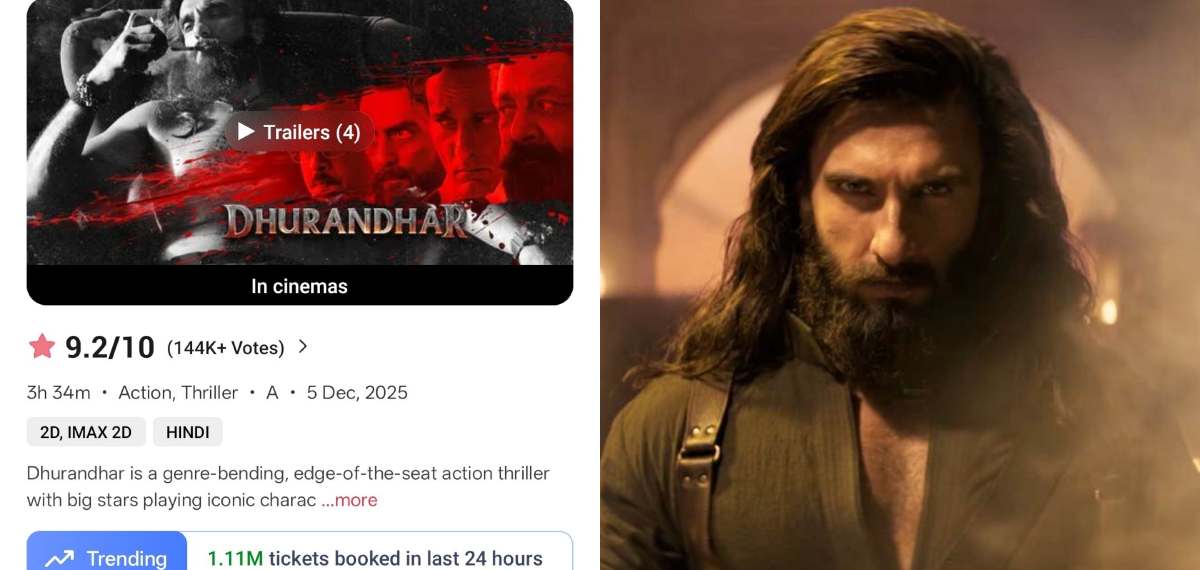Expand description with the ...more link
The width and height of the screenshot is (1200, 570).
(349, 500)
